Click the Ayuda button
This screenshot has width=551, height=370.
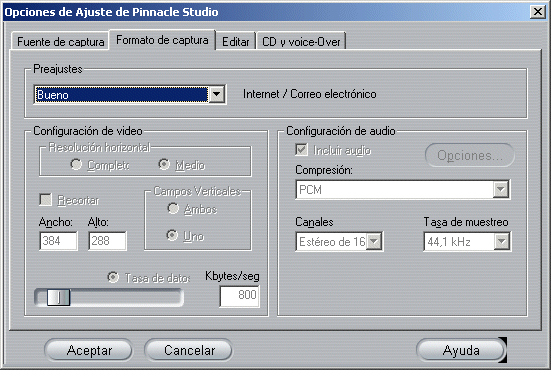pyautogui.click(x=461, y=350)
